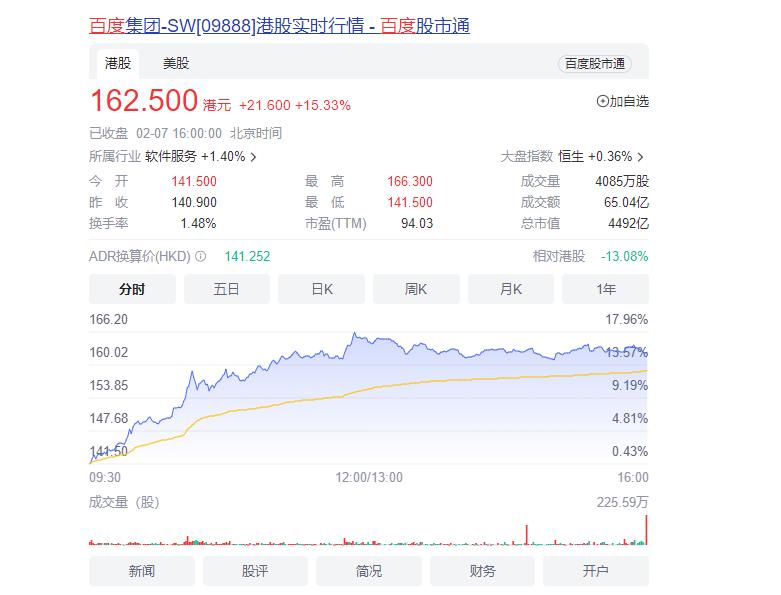Select the 分时 chart tab

coord(132,289)
